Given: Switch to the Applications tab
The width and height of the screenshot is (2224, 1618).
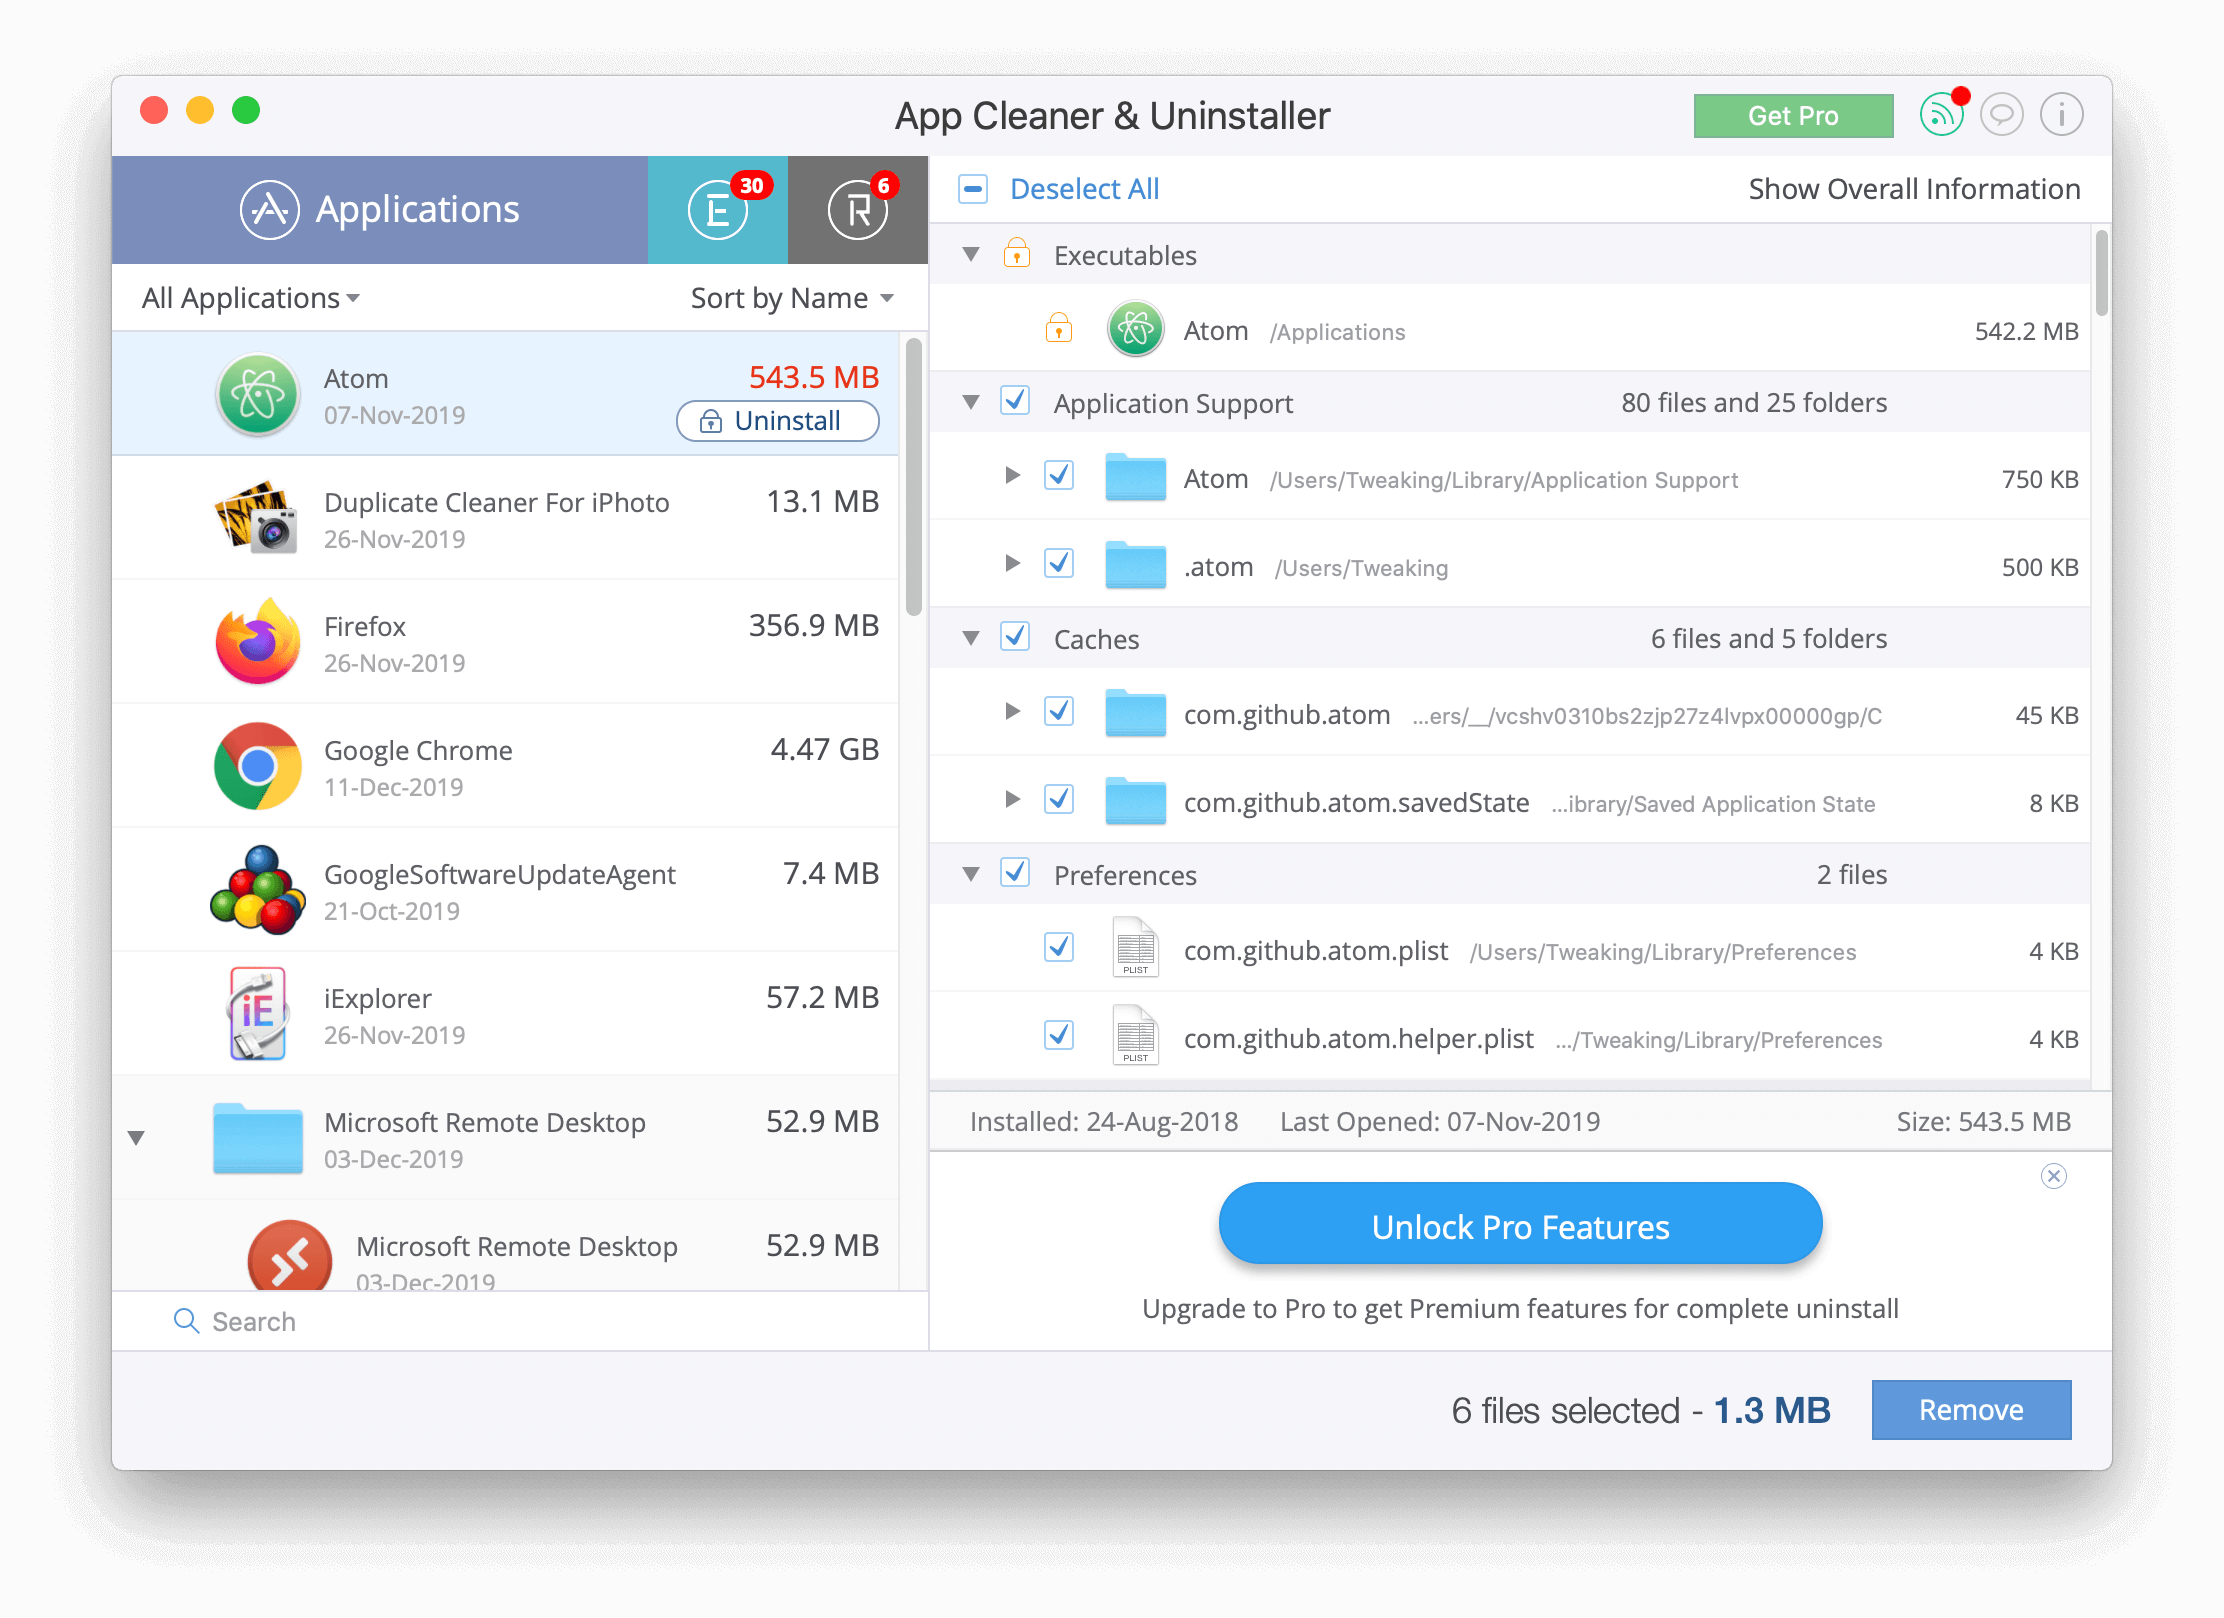Looking at the screenshot, I should (x=380, y=210).
